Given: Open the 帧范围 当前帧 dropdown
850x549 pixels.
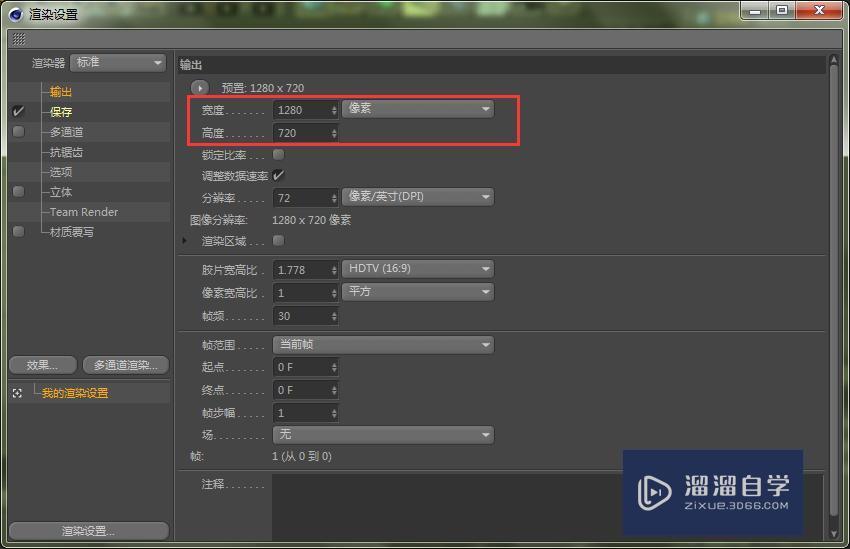Looking at the screenshot, I should [x=383, y=345].
